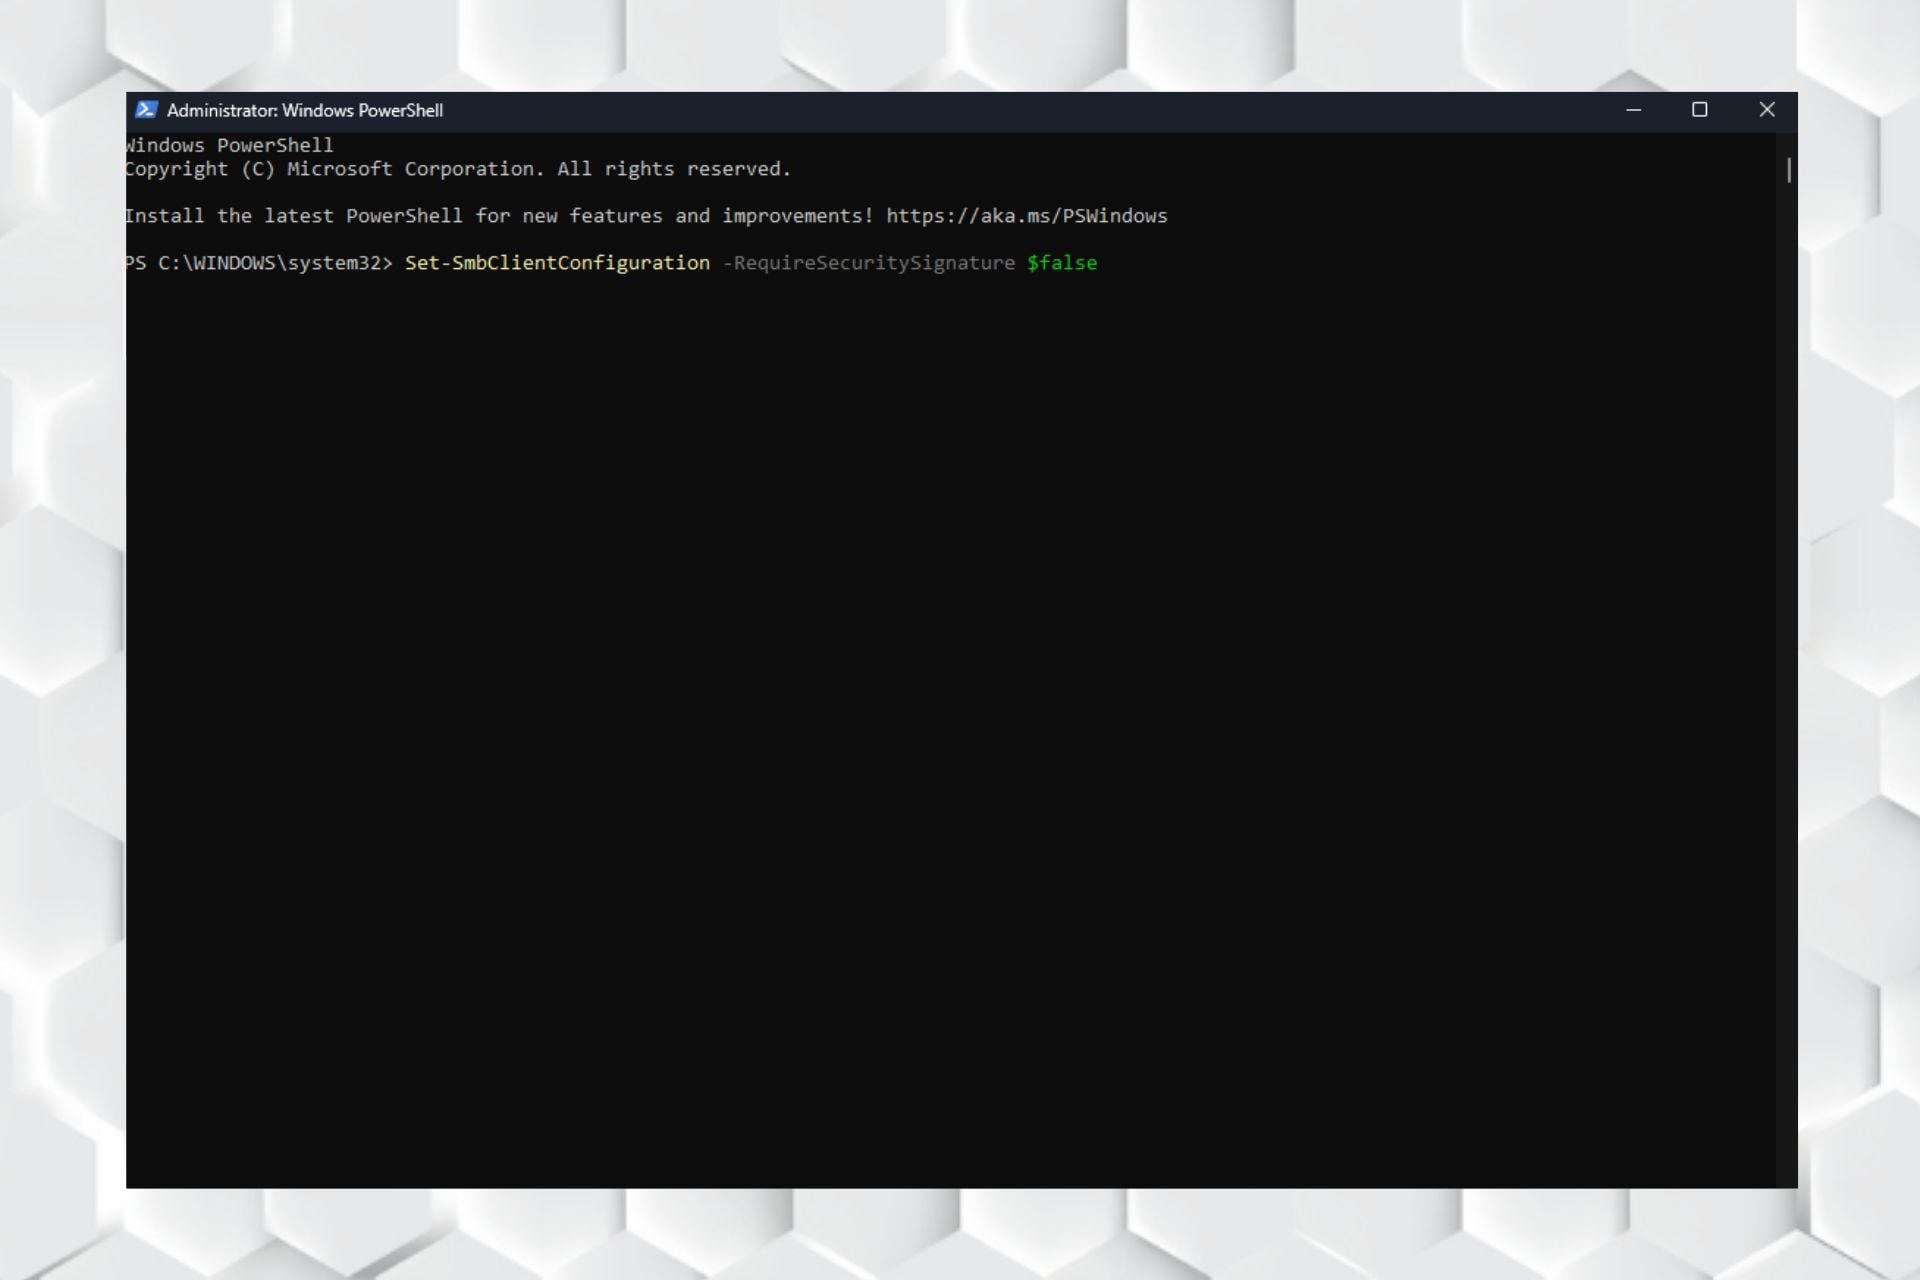1920x1280 pixels.
Task: Close the Administrator PowerShell window
Action: 1766,110
